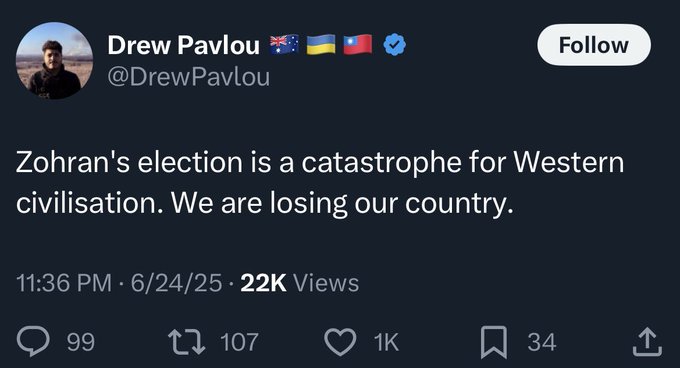The height and width of the screenshot is (368, 680).
Task: Click the 6/24/25 date
Action: (x=177, y=283)
